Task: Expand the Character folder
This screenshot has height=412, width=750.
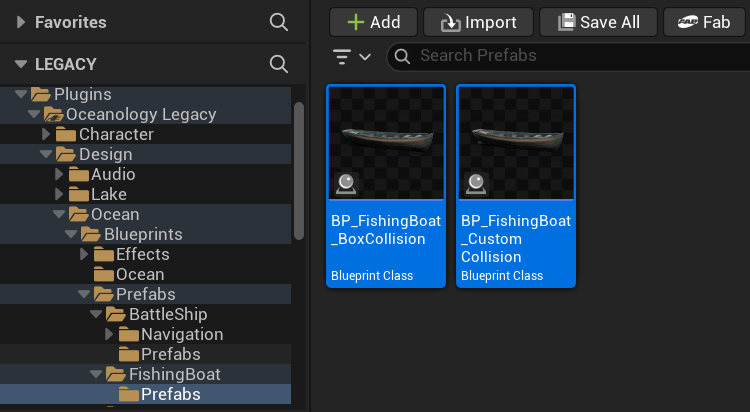Action: point(46,134)
